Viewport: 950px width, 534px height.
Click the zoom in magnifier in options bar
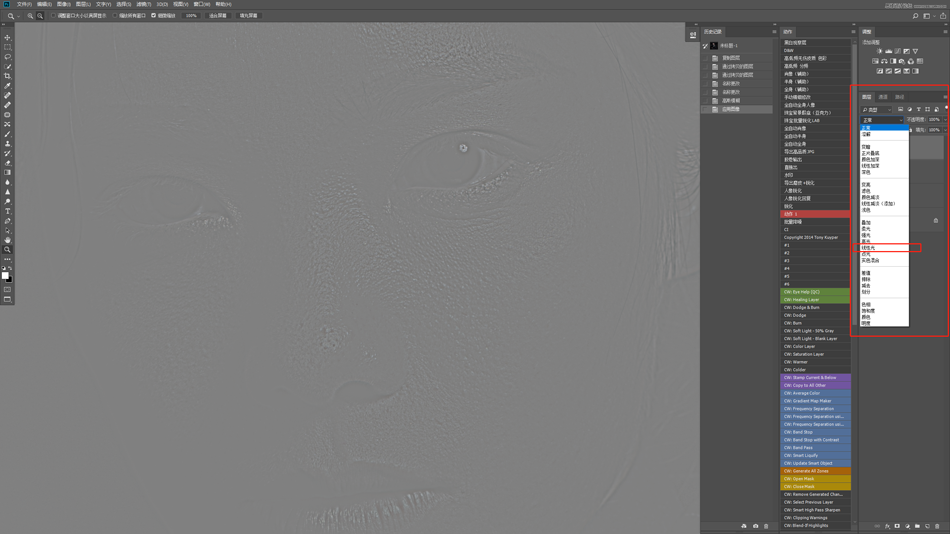tap(30, 16)
